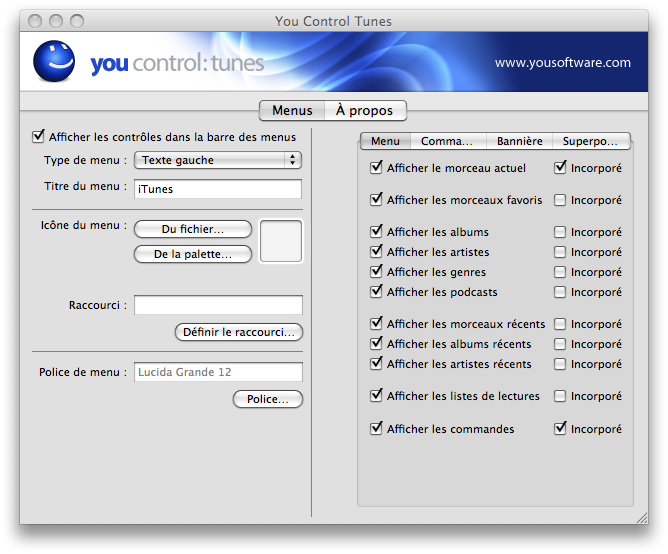Uncheck Afficher les listes de lectures
The image size is (668, 554).
tap(376, 395)
